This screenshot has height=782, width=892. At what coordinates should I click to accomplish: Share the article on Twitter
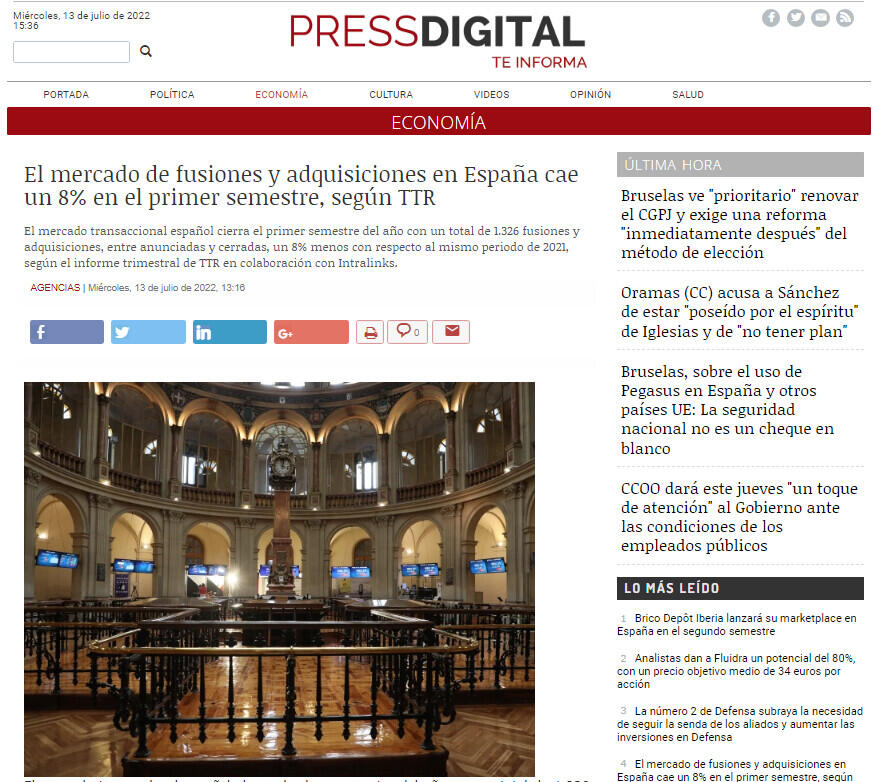[x=148, y=332]
